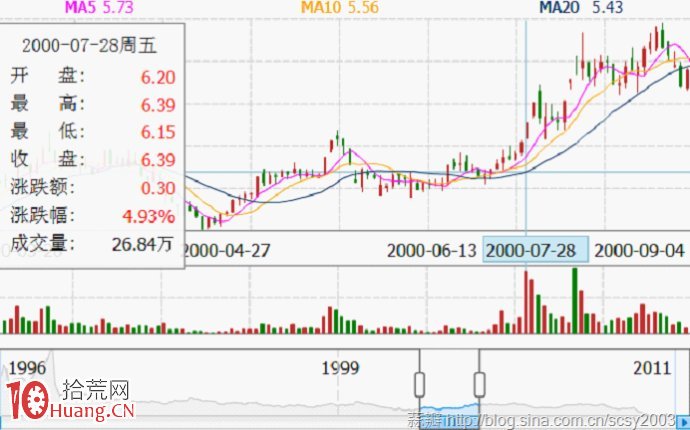Click the 2011 year on overview timeline

click(x=652, y=368)
